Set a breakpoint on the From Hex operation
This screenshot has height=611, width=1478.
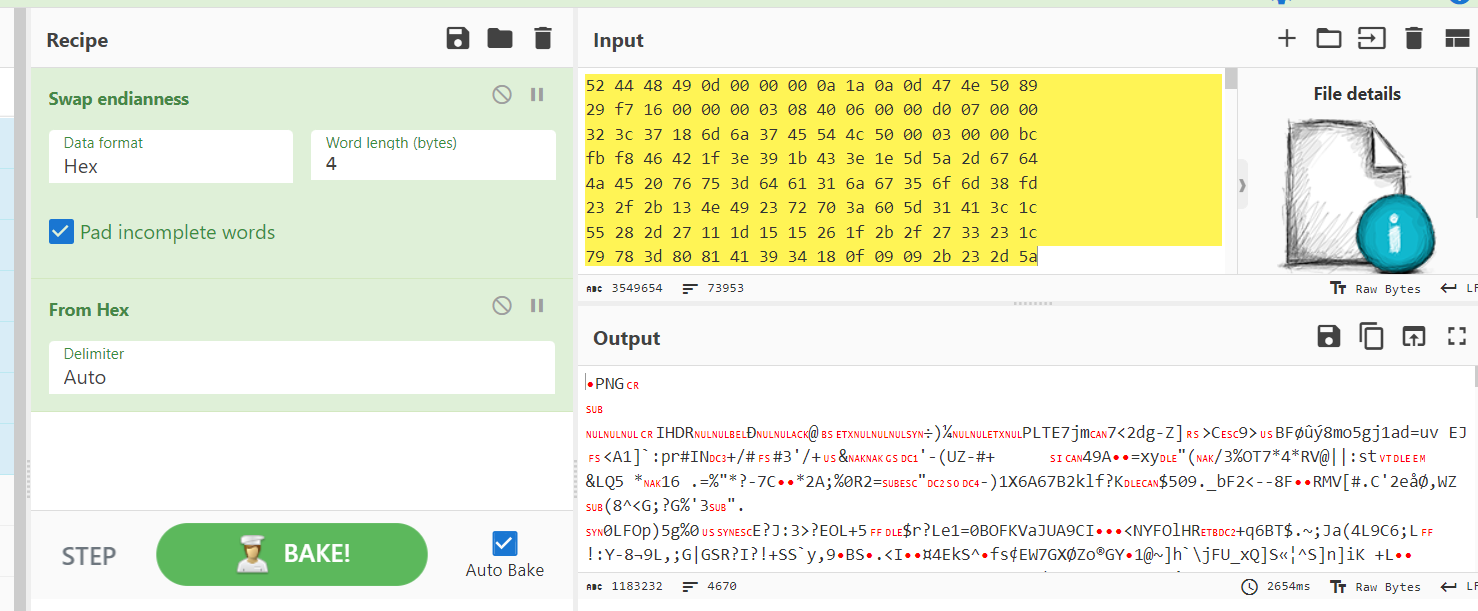537,306
